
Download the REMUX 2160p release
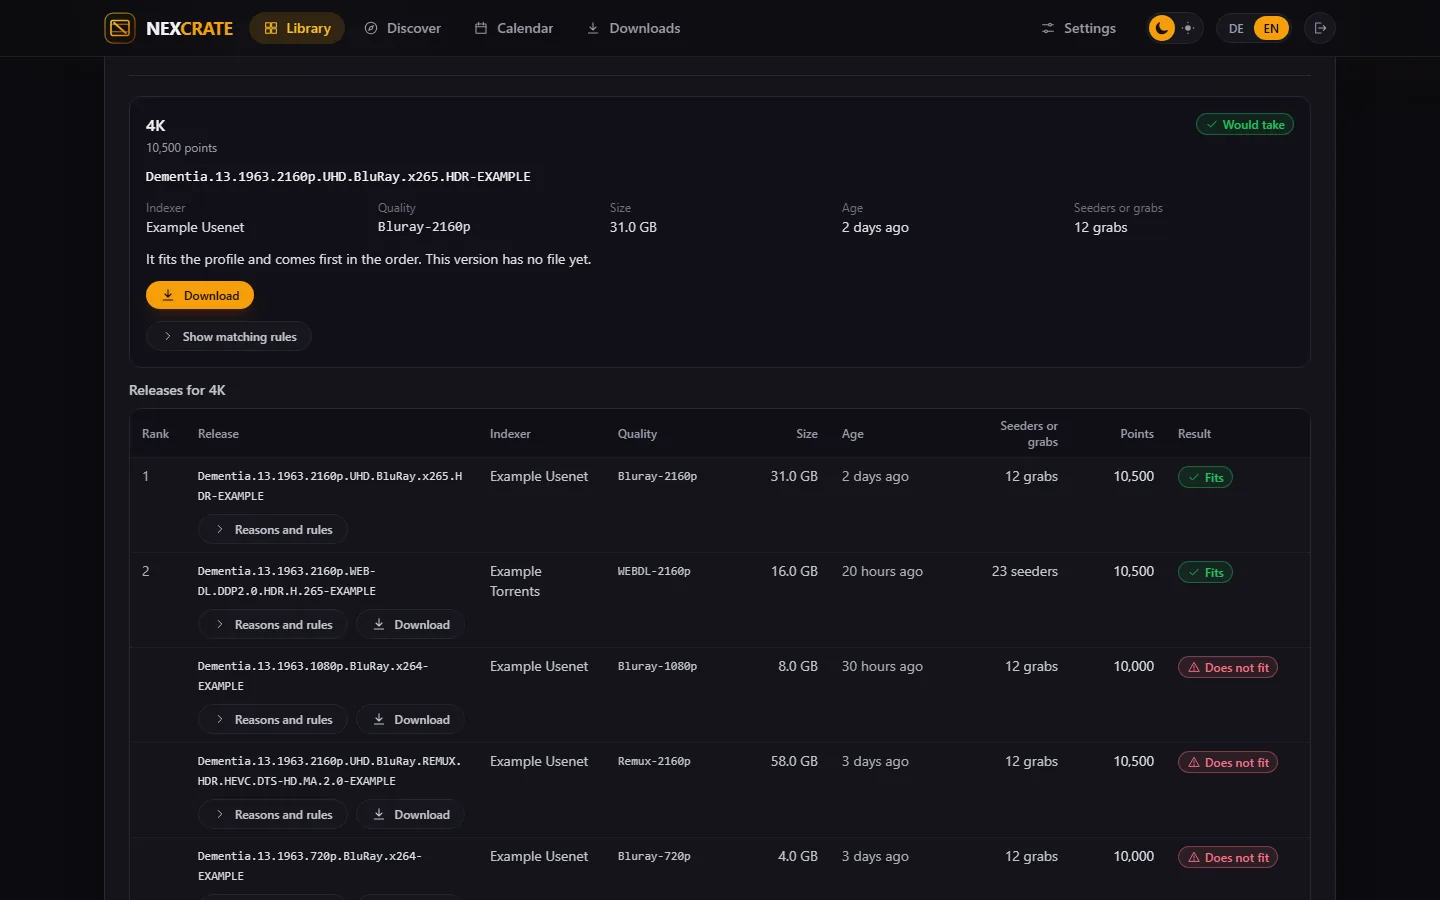(x=410, y=815)
